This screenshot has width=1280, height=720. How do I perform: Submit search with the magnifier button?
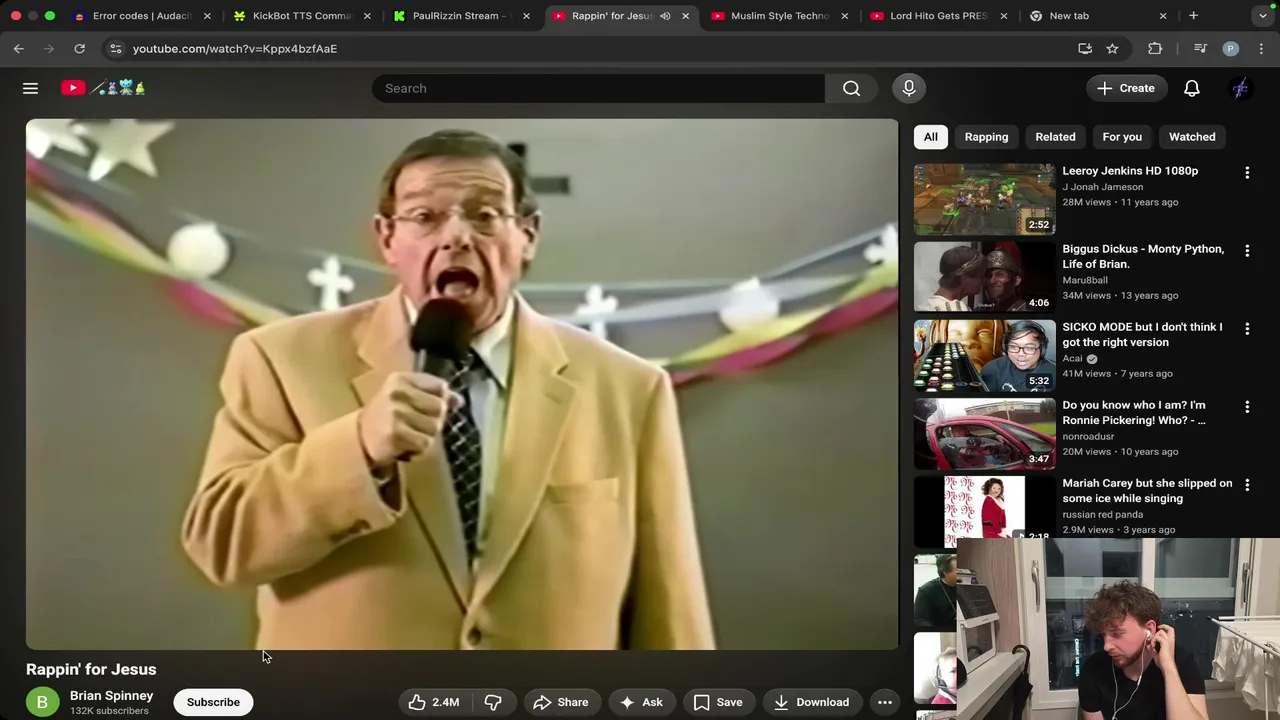(x=851, y=88)
